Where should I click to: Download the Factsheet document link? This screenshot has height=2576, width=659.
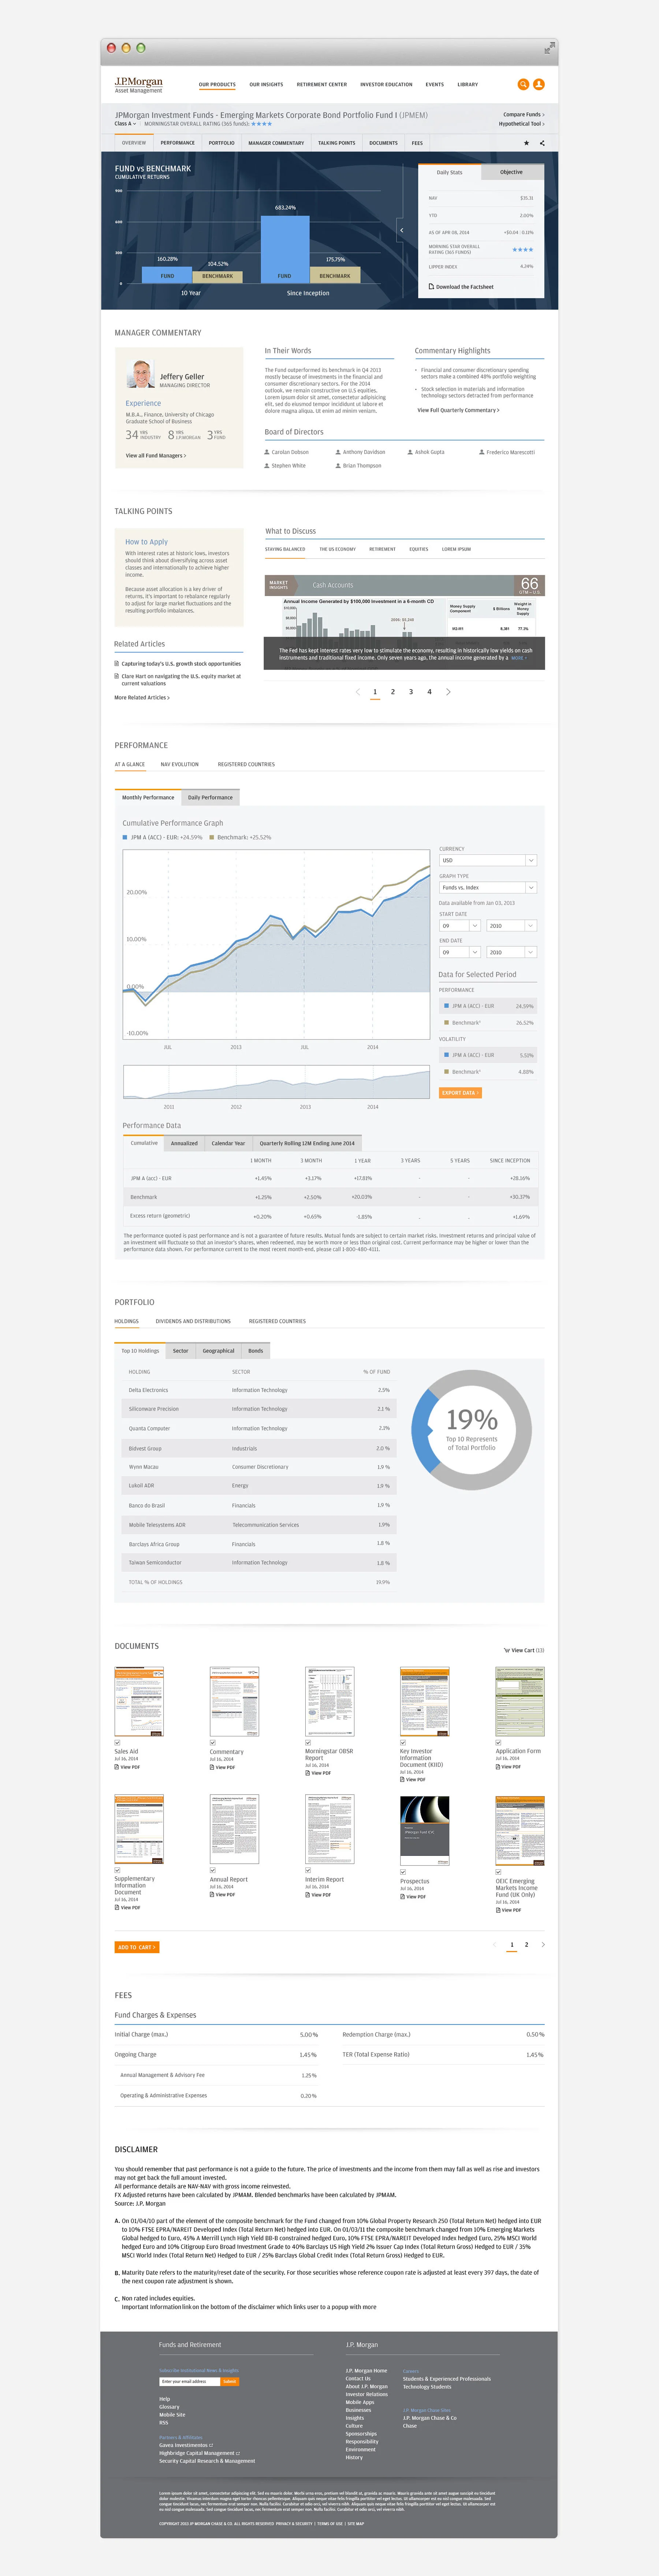click(x=461, y=287)
